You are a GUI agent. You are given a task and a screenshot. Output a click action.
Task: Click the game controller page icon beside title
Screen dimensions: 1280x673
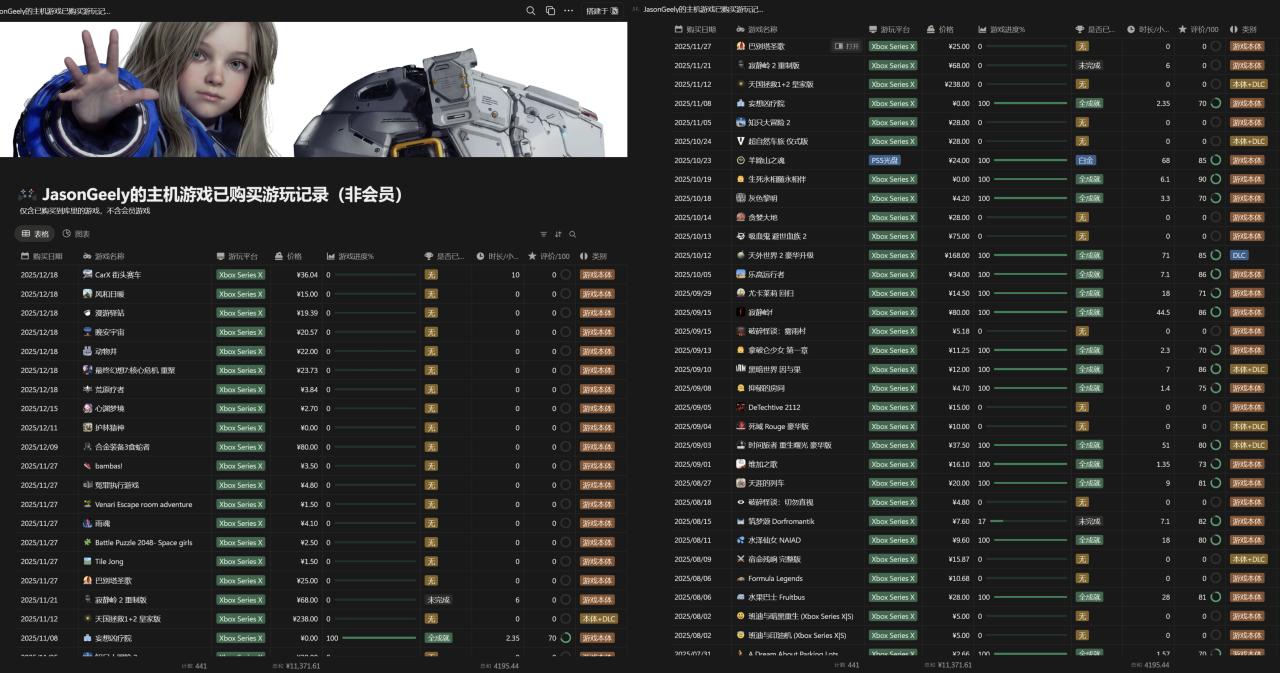pos(27,194)
